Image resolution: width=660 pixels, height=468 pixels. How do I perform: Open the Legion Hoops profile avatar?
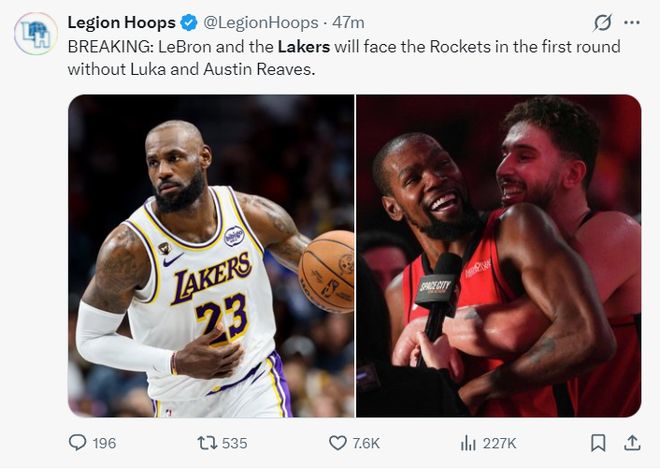(35, 33)
